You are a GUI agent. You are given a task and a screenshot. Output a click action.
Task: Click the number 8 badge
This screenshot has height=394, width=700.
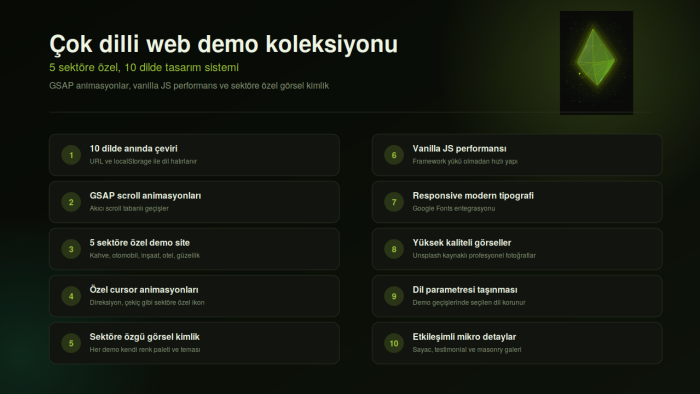click(x=394, y=249)
